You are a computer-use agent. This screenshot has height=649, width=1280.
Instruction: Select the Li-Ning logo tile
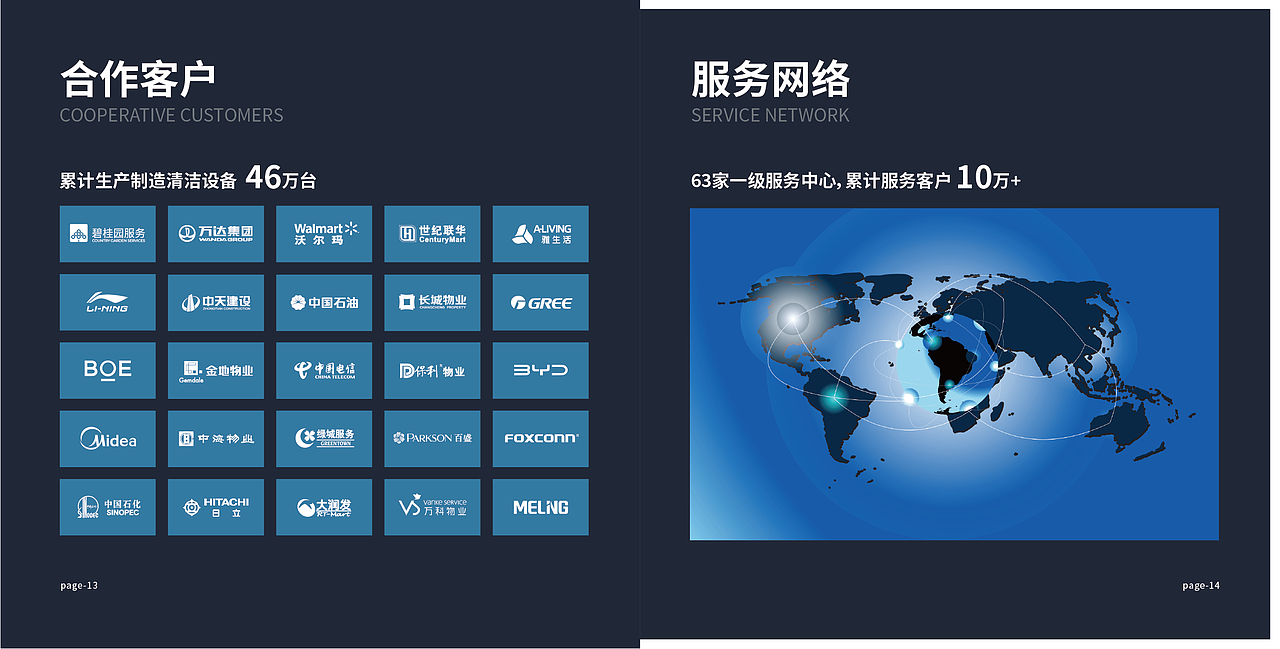(108, 302)
